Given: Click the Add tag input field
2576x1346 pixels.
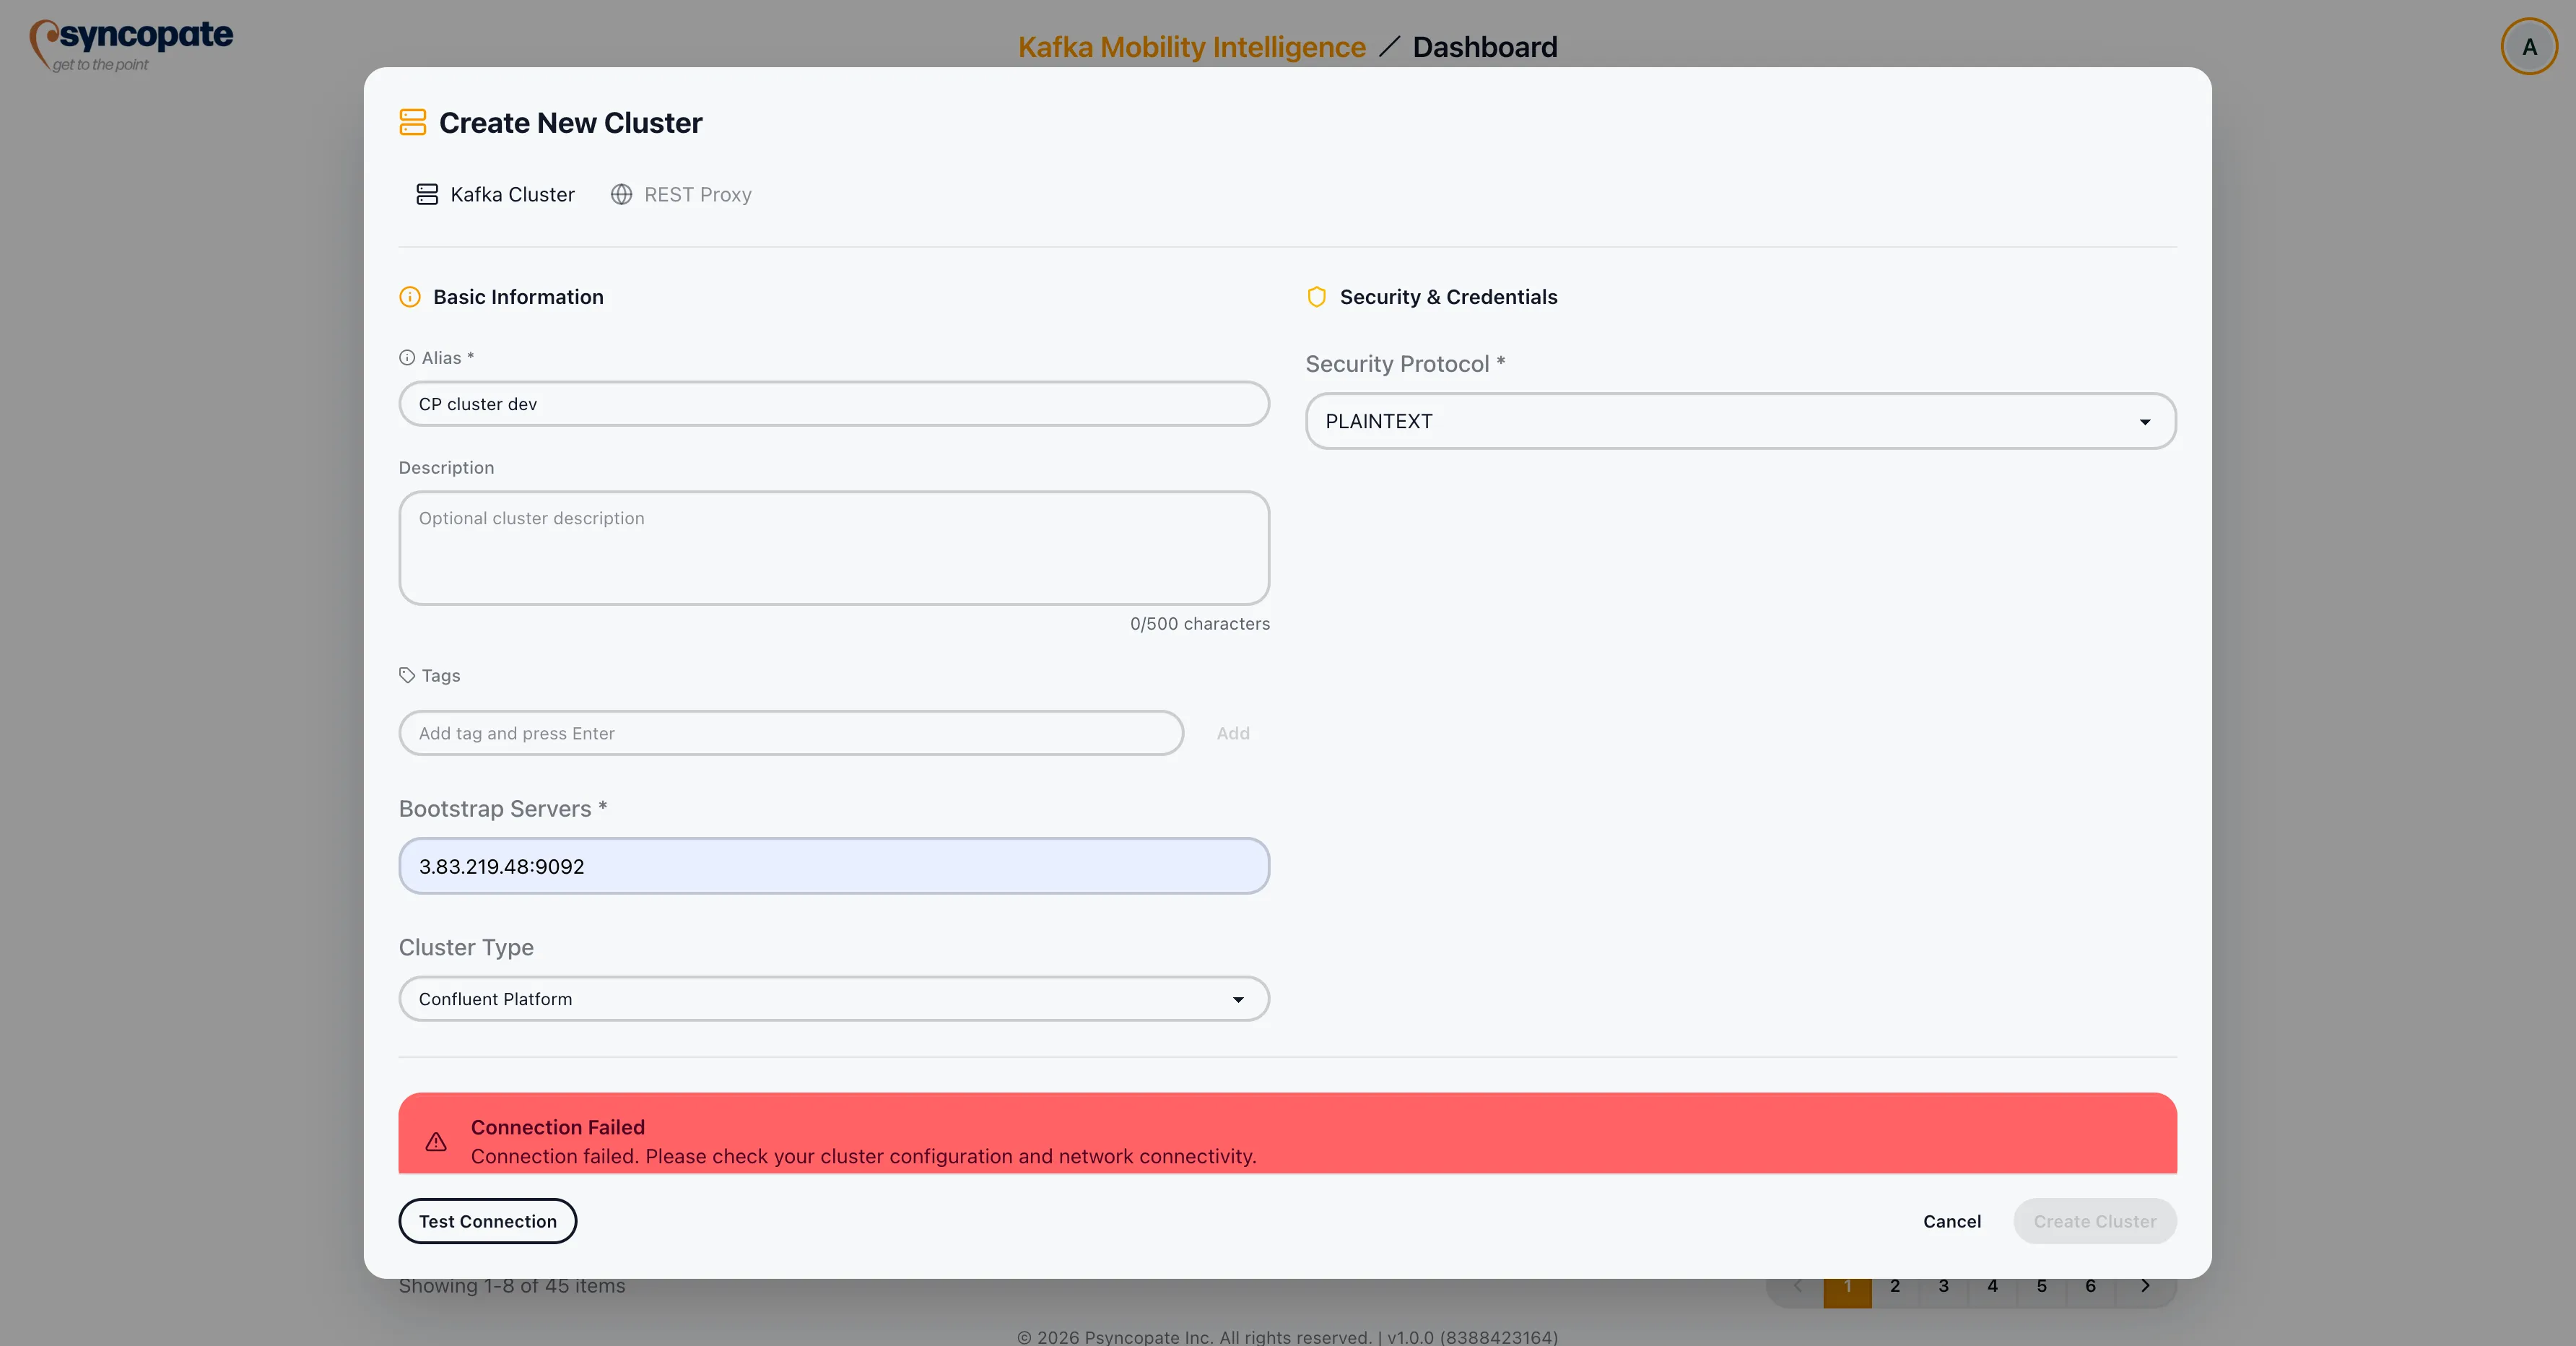Looking at the screenshot, I should pyautogui.click(x=790, y=733).
